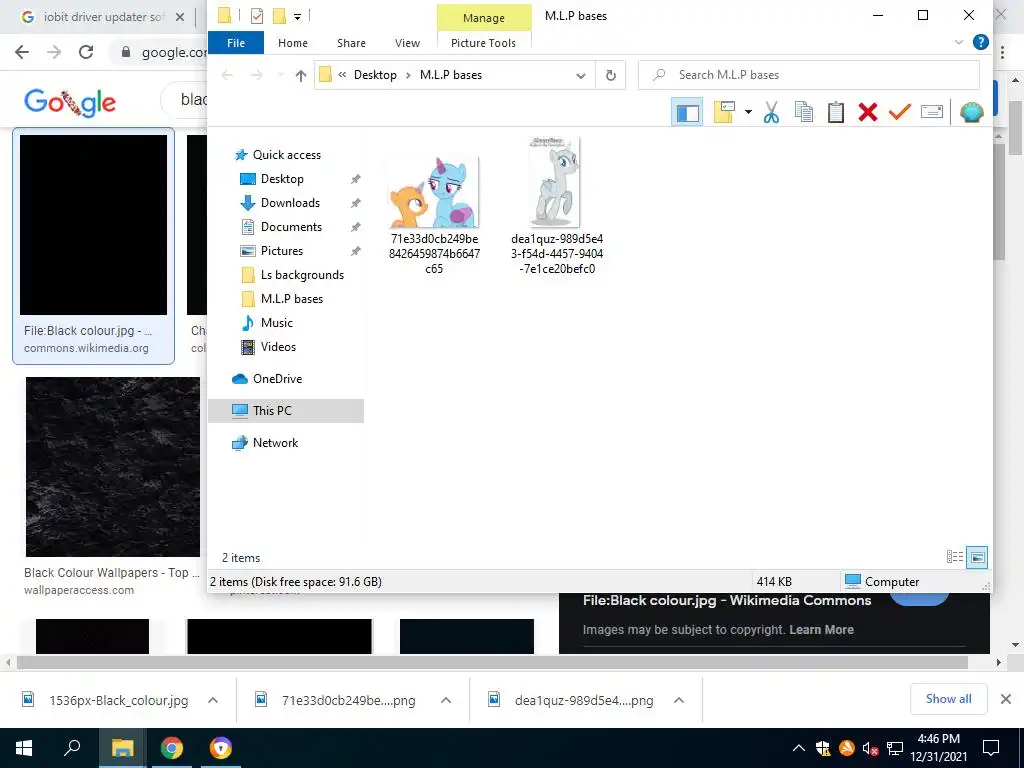Screen dimensions: 1024x768
Task: Click Chrome back arrow button
Action: click(22, 52)
